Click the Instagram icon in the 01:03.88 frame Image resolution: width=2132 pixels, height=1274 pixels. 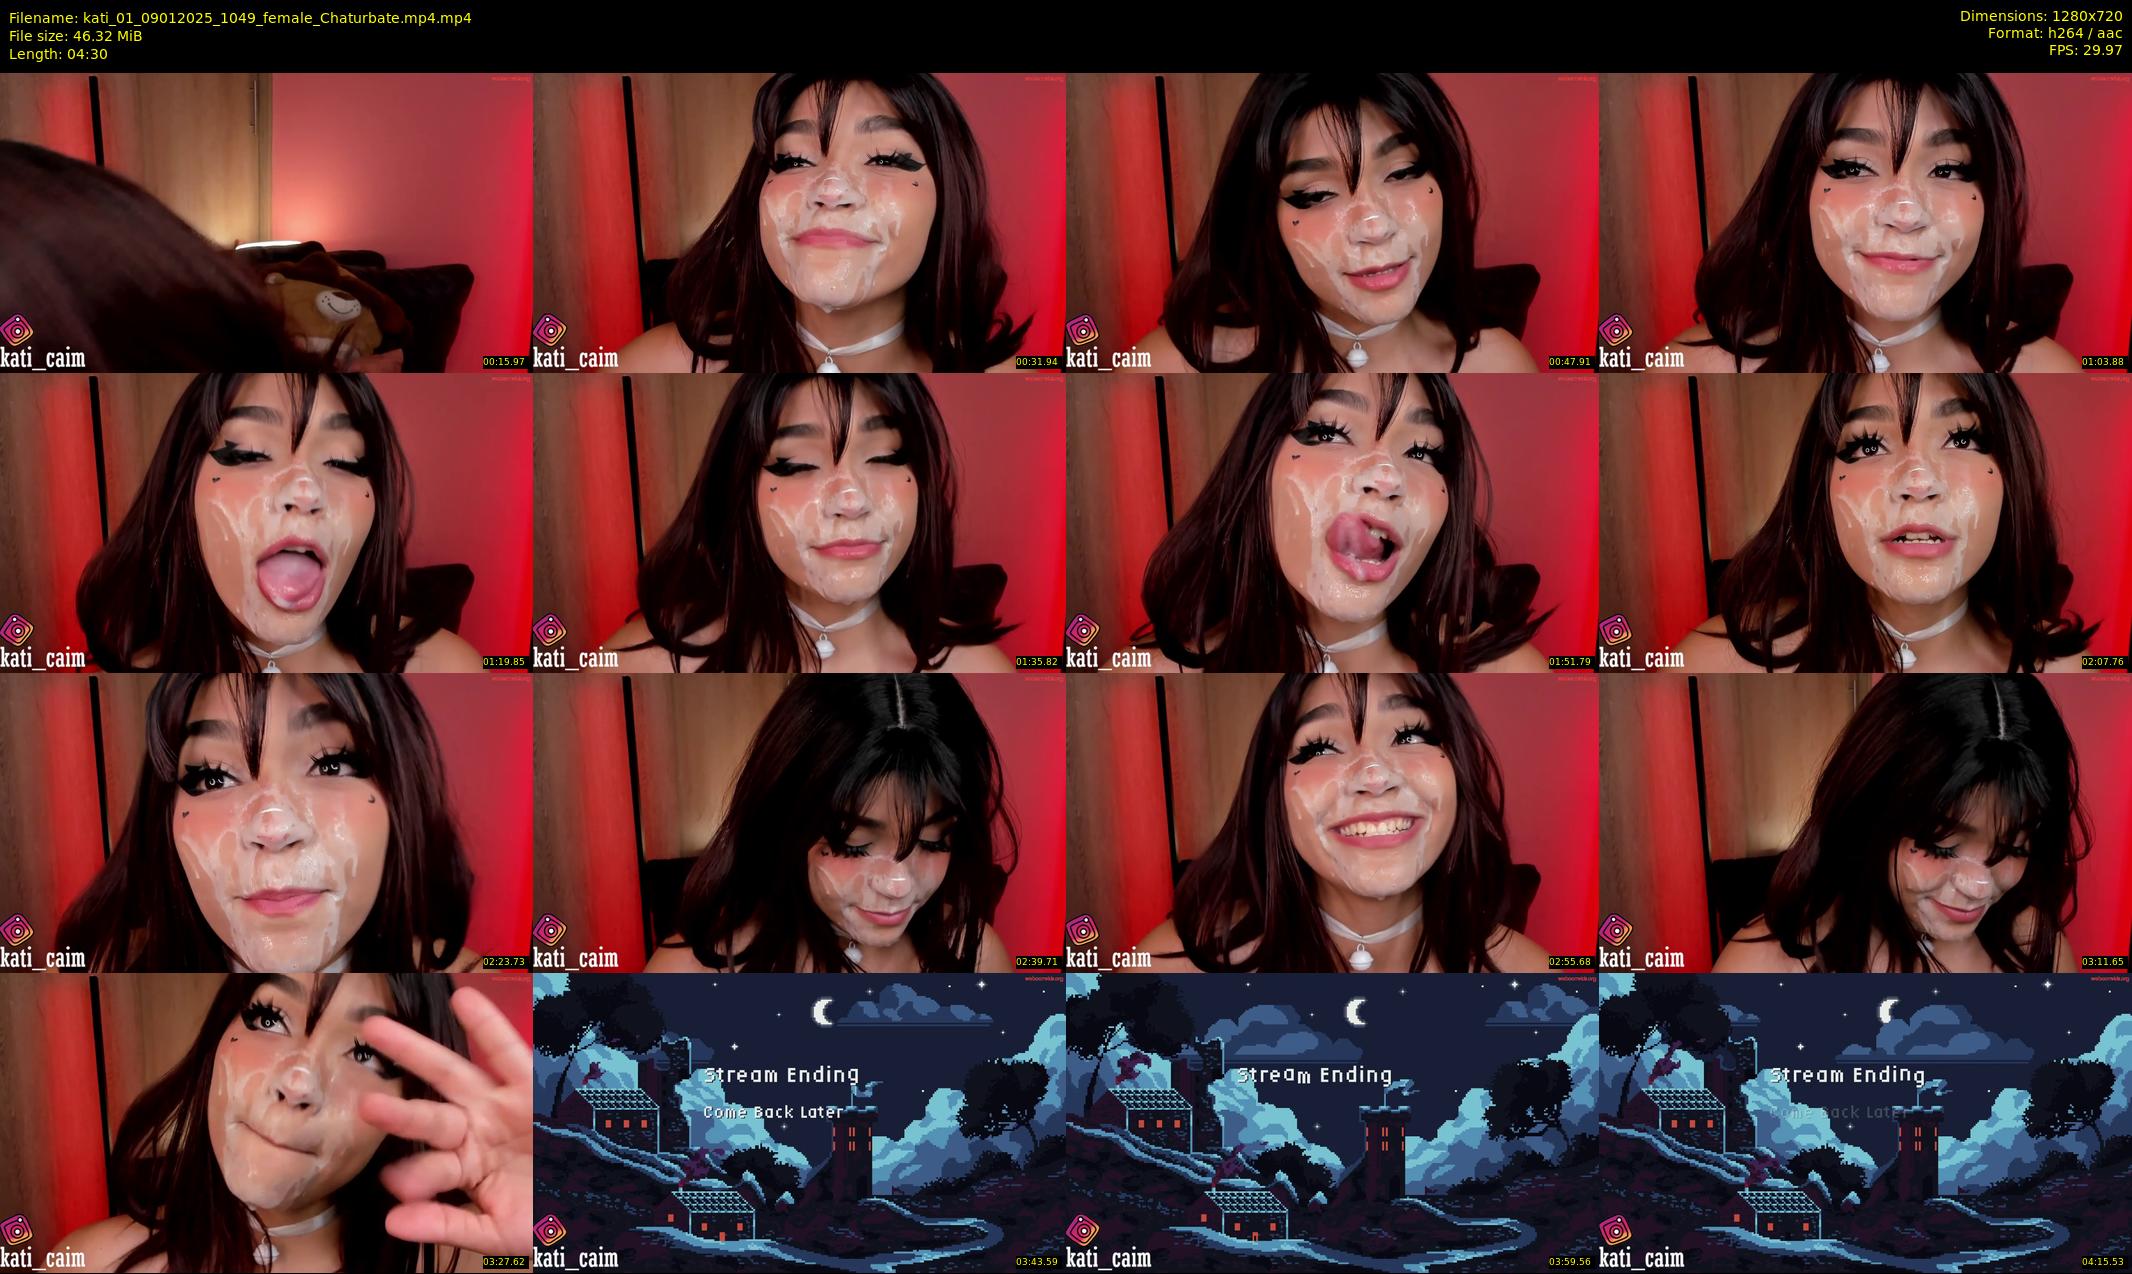pos(1616,330)
